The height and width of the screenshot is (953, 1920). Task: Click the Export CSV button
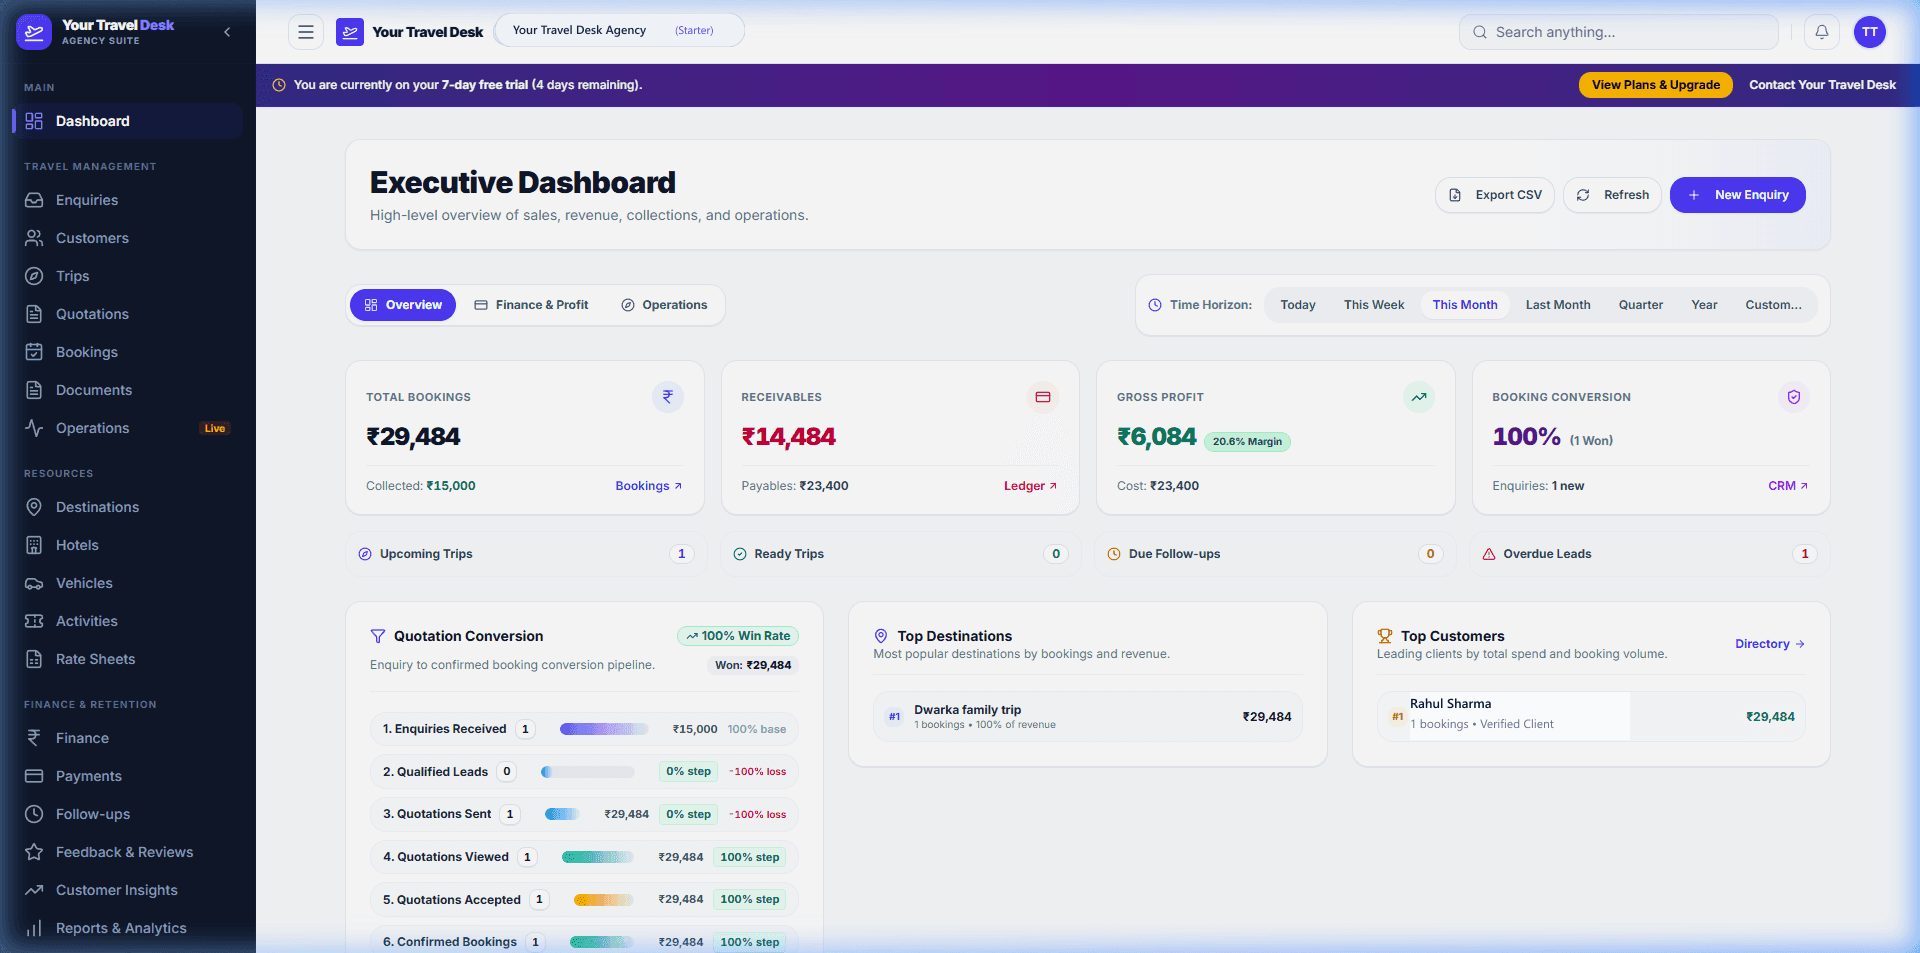point(1495,195)
